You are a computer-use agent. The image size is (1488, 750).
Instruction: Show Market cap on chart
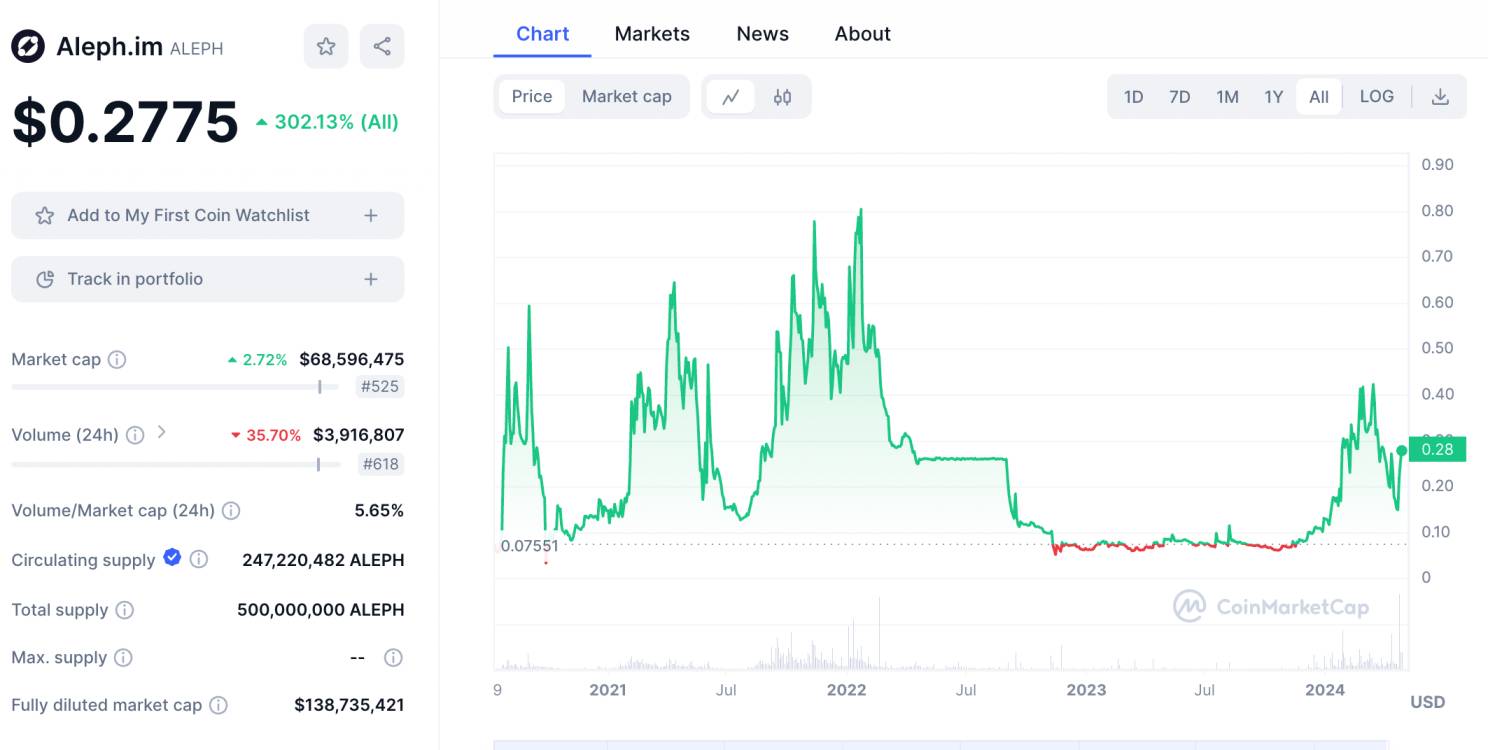click(x=627, y=97)
